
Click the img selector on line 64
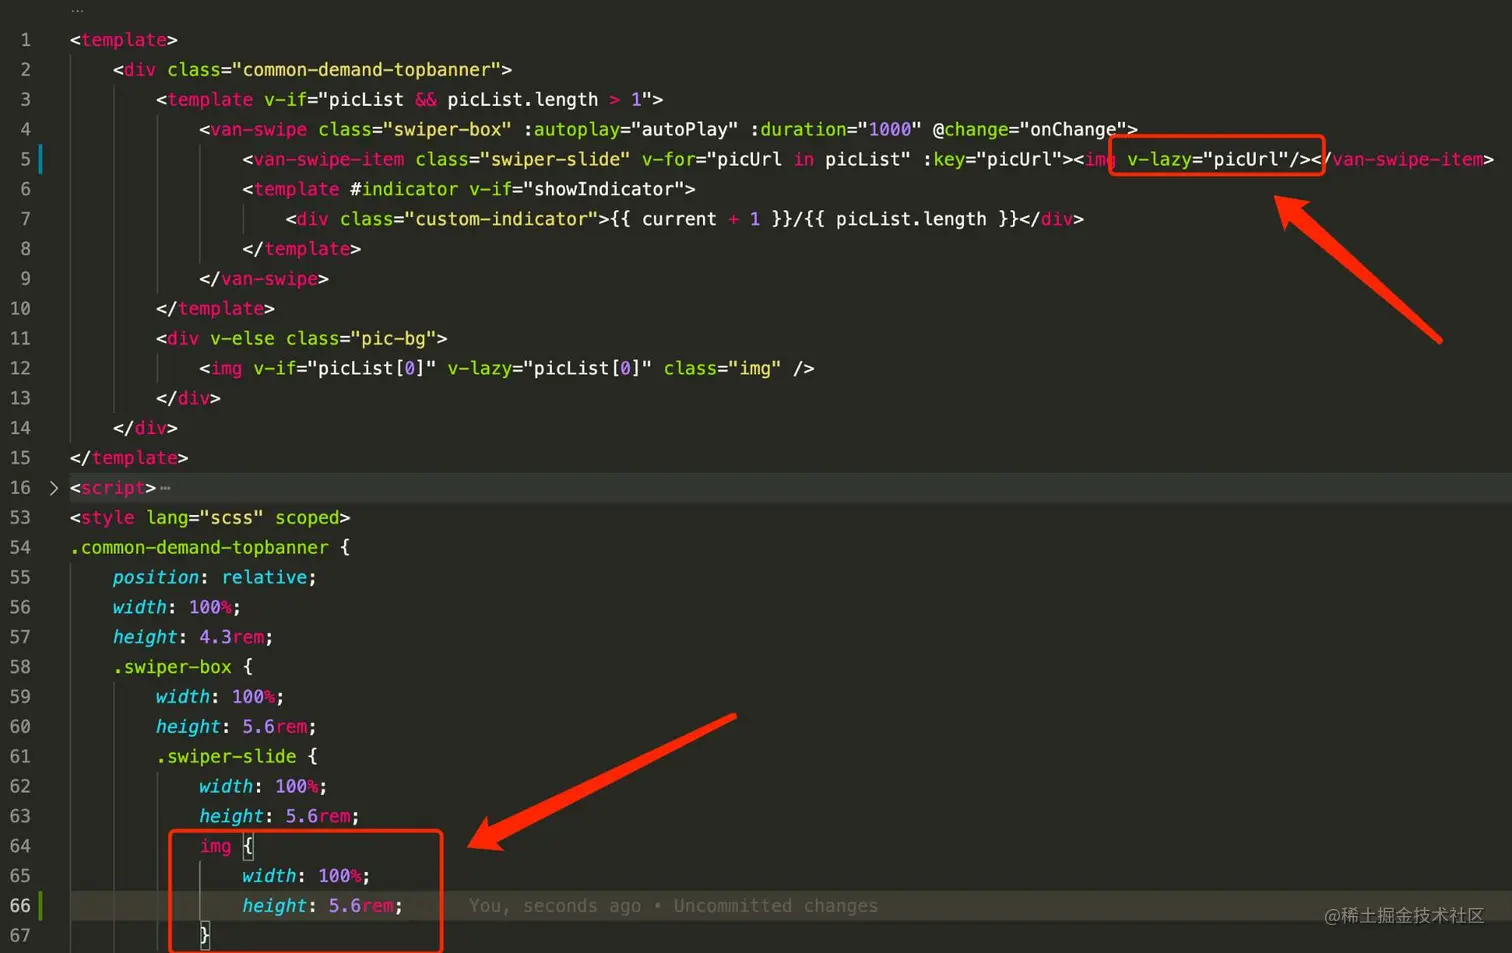point(215,847)
